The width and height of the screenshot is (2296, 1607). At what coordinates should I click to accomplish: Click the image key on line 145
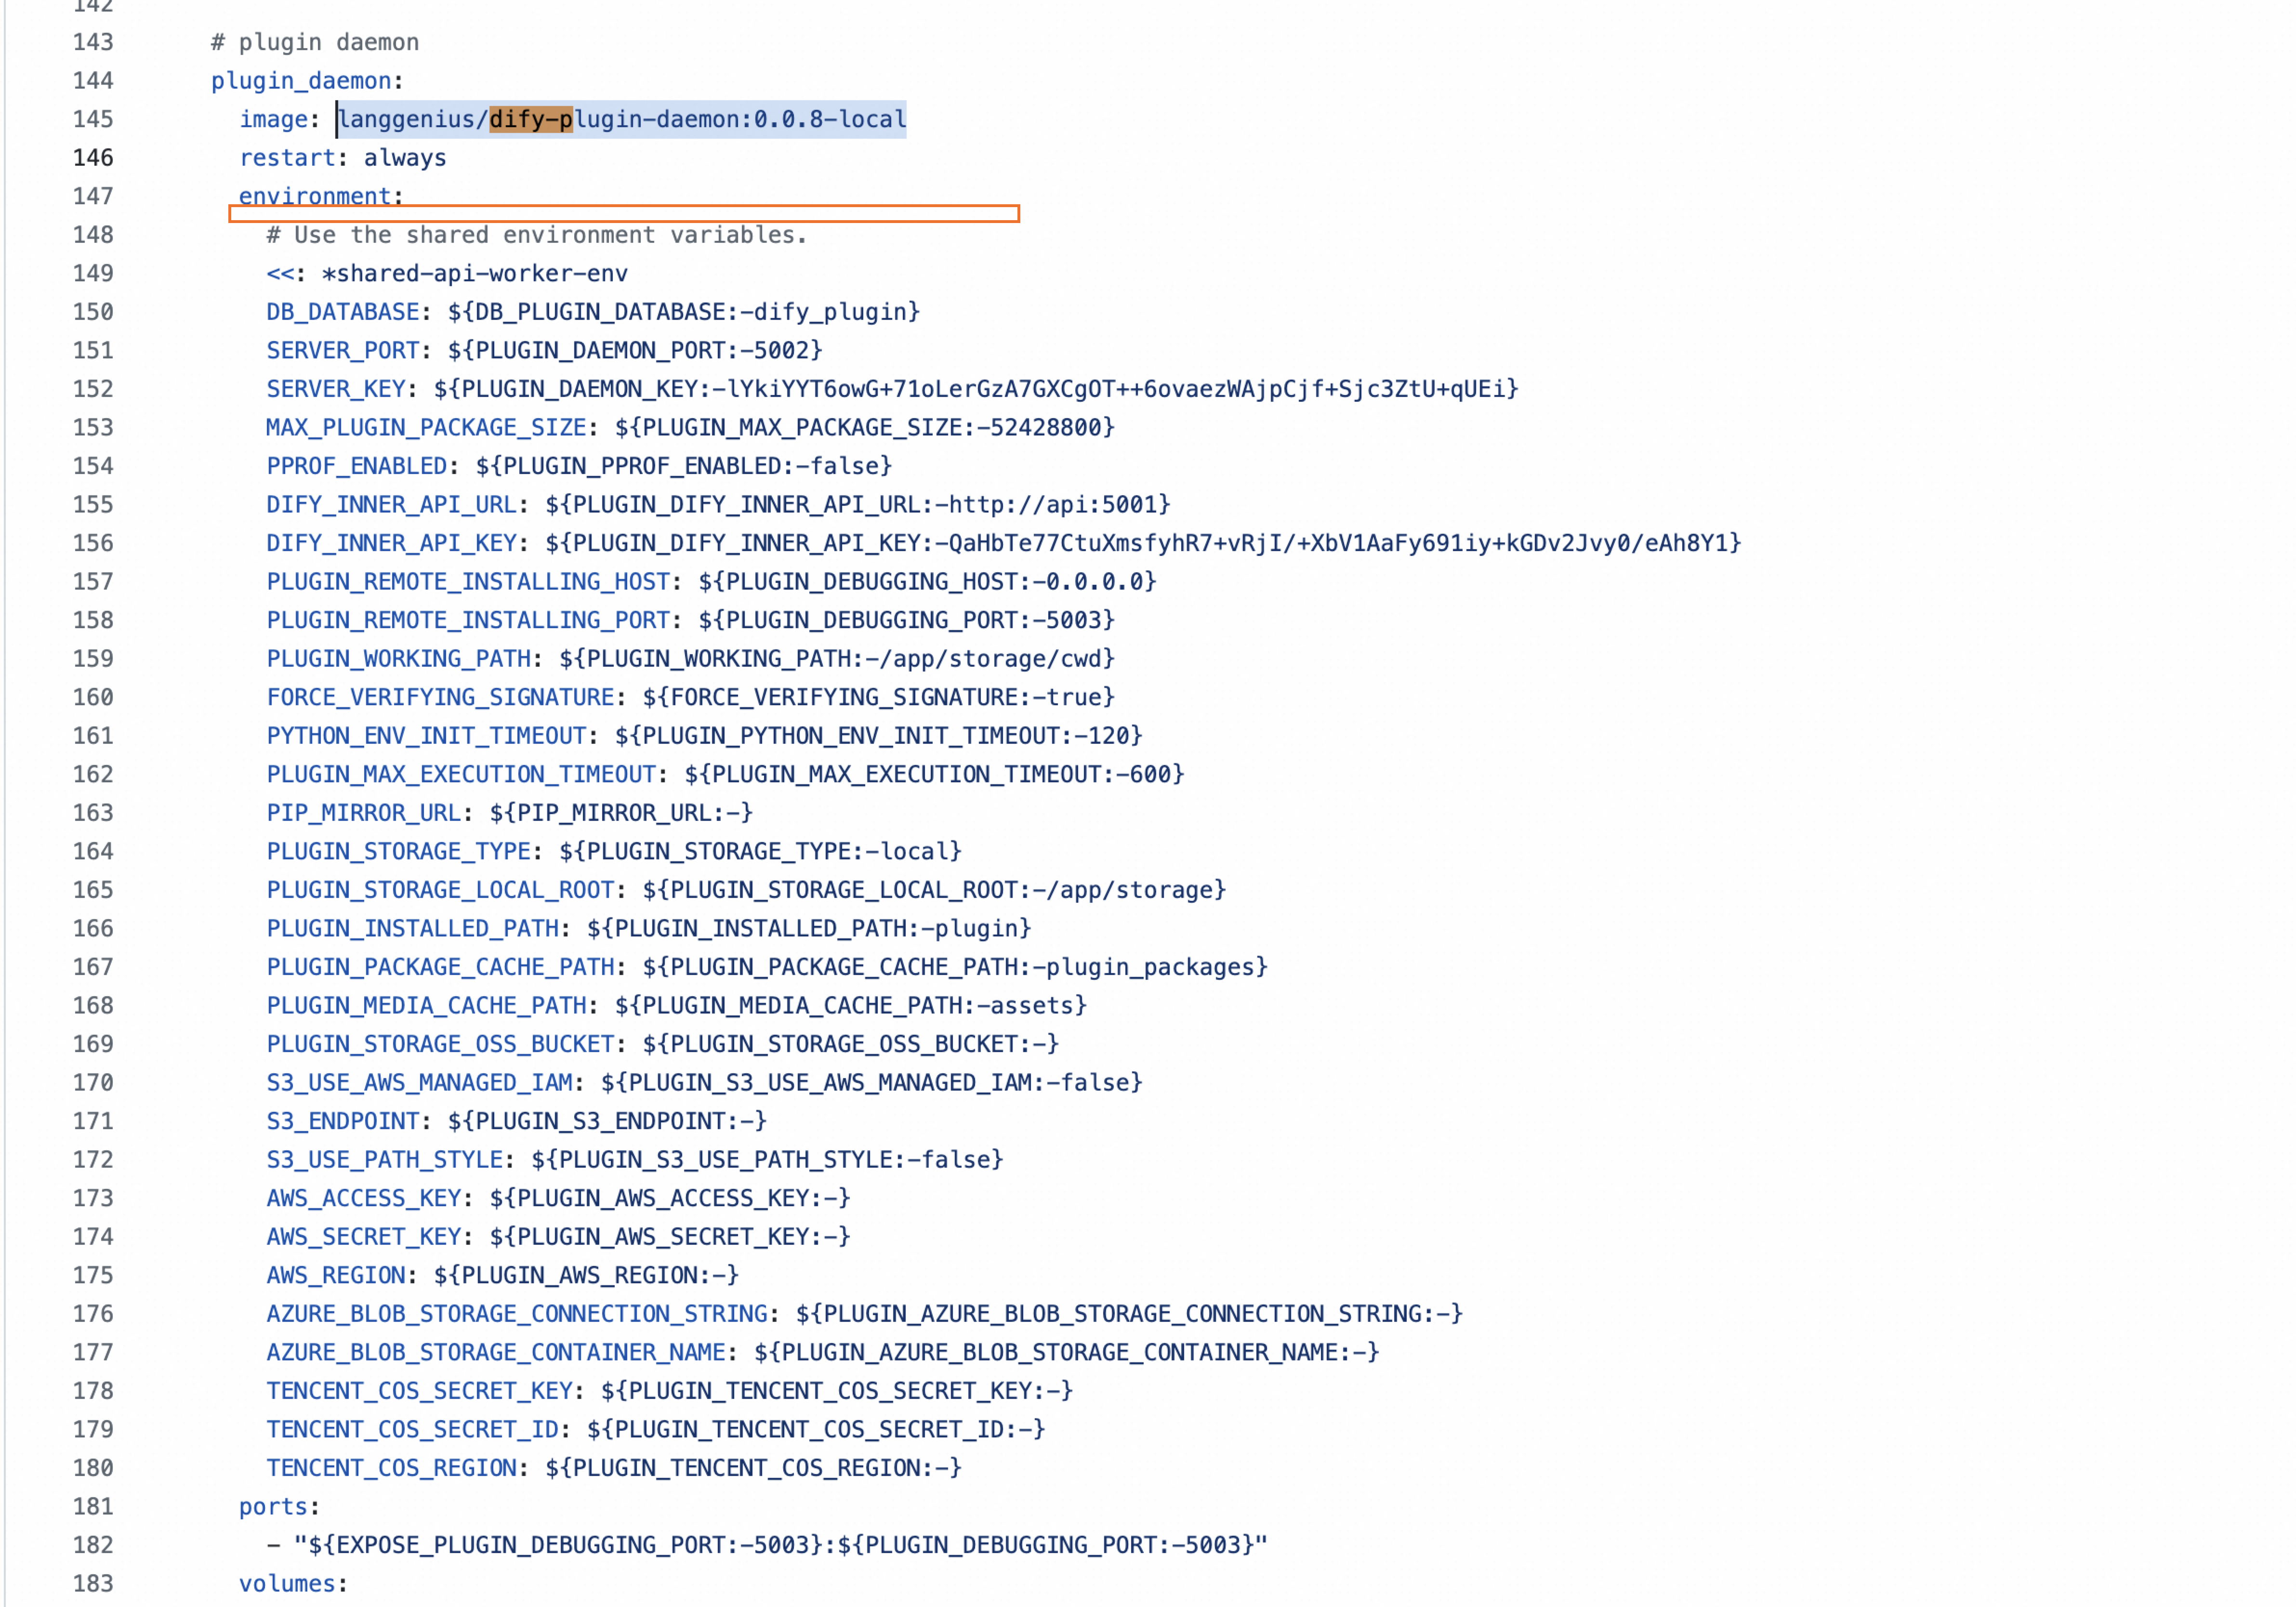[273, 119]
